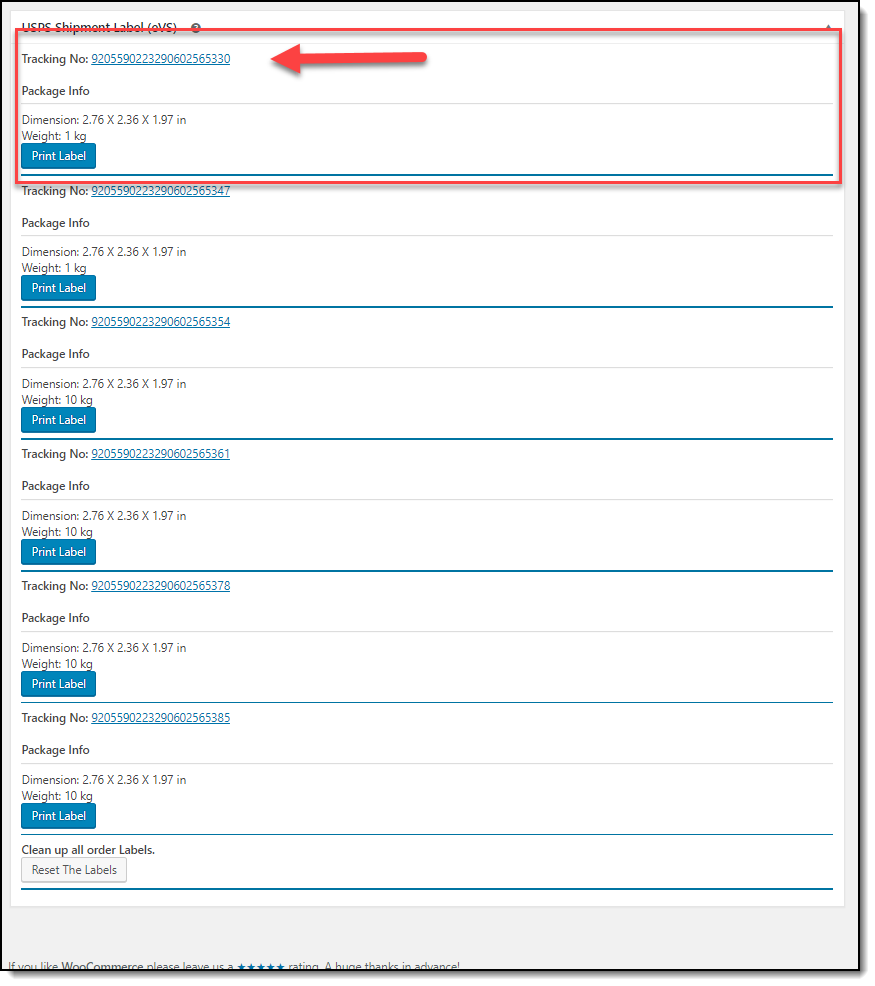Click the Reset The Labels button
The height and width of the screenshot is (986, 875).
tap(74, 870)
